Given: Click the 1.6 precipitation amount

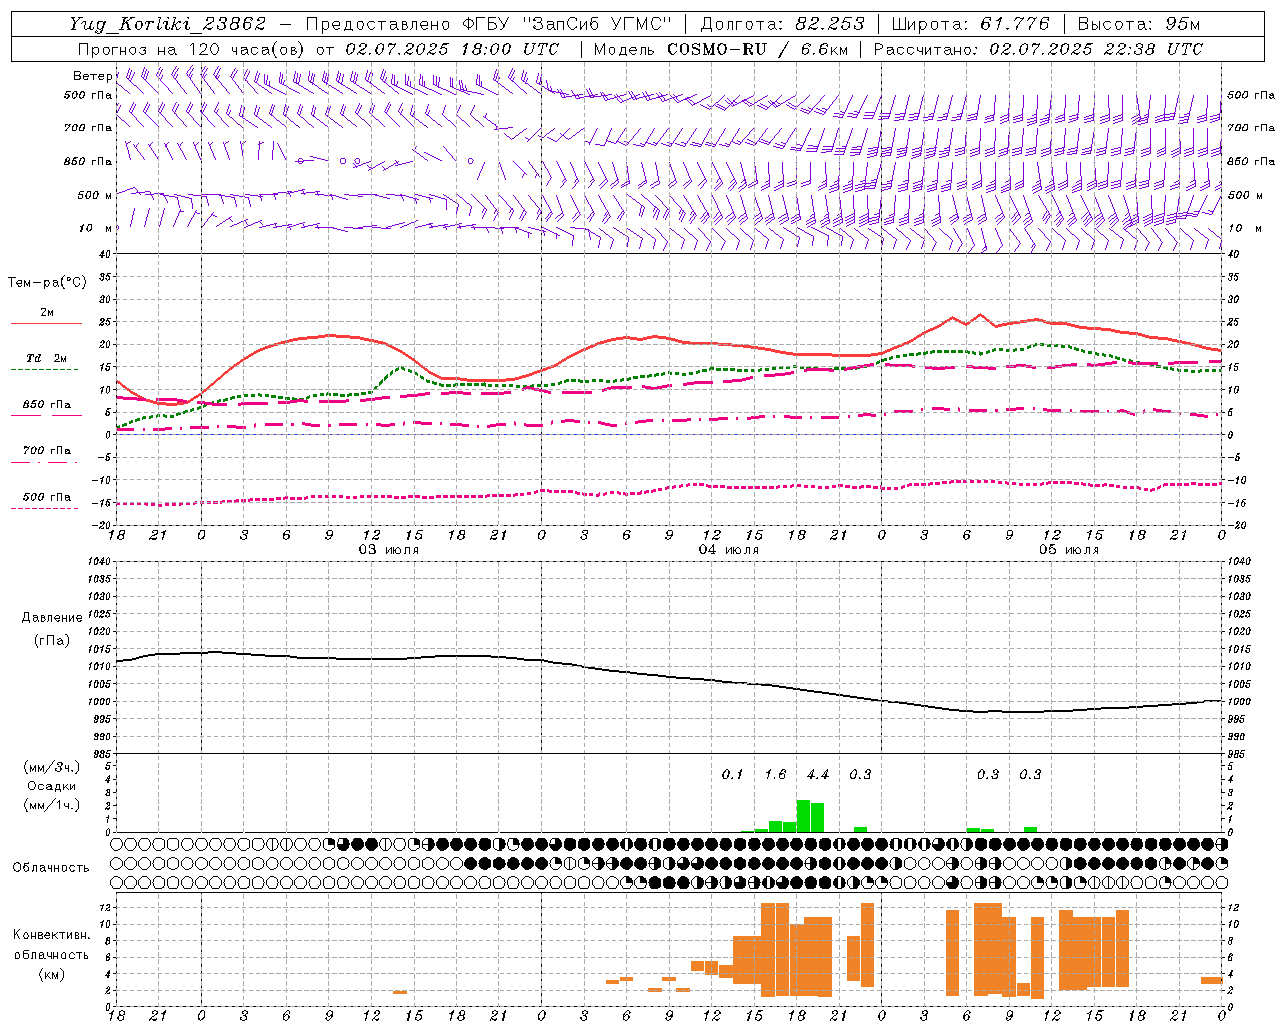Looking at the screenshot, I should click(x=775, y=775).
